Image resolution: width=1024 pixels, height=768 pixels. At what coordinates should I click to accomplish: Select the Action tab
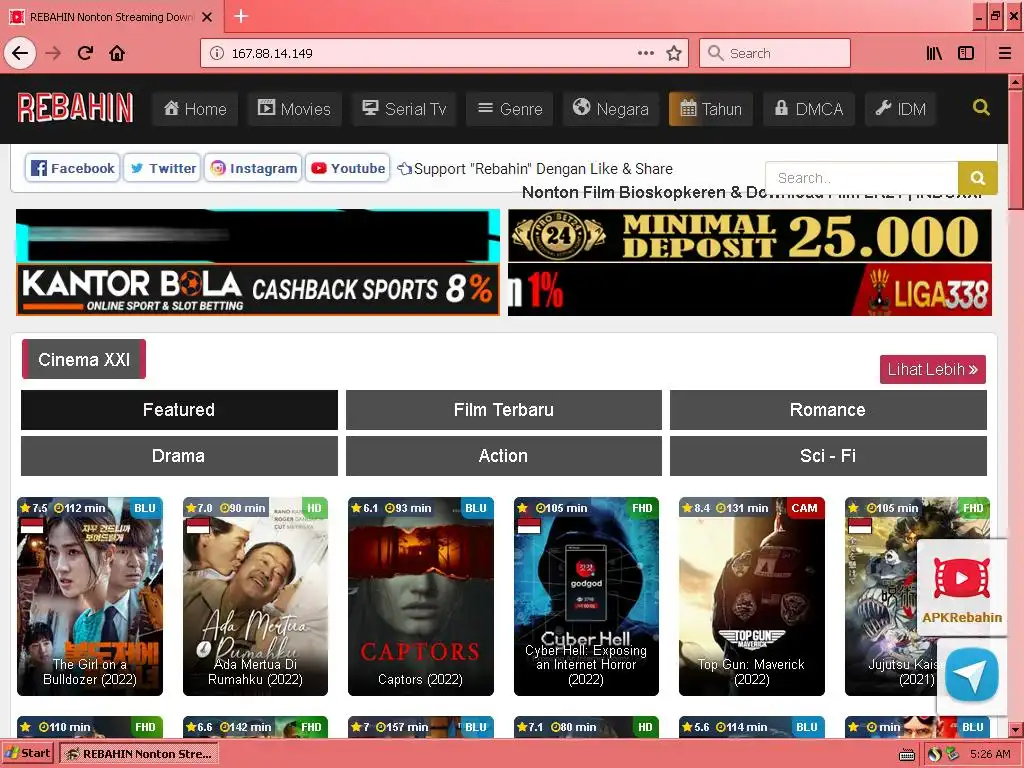504,456
